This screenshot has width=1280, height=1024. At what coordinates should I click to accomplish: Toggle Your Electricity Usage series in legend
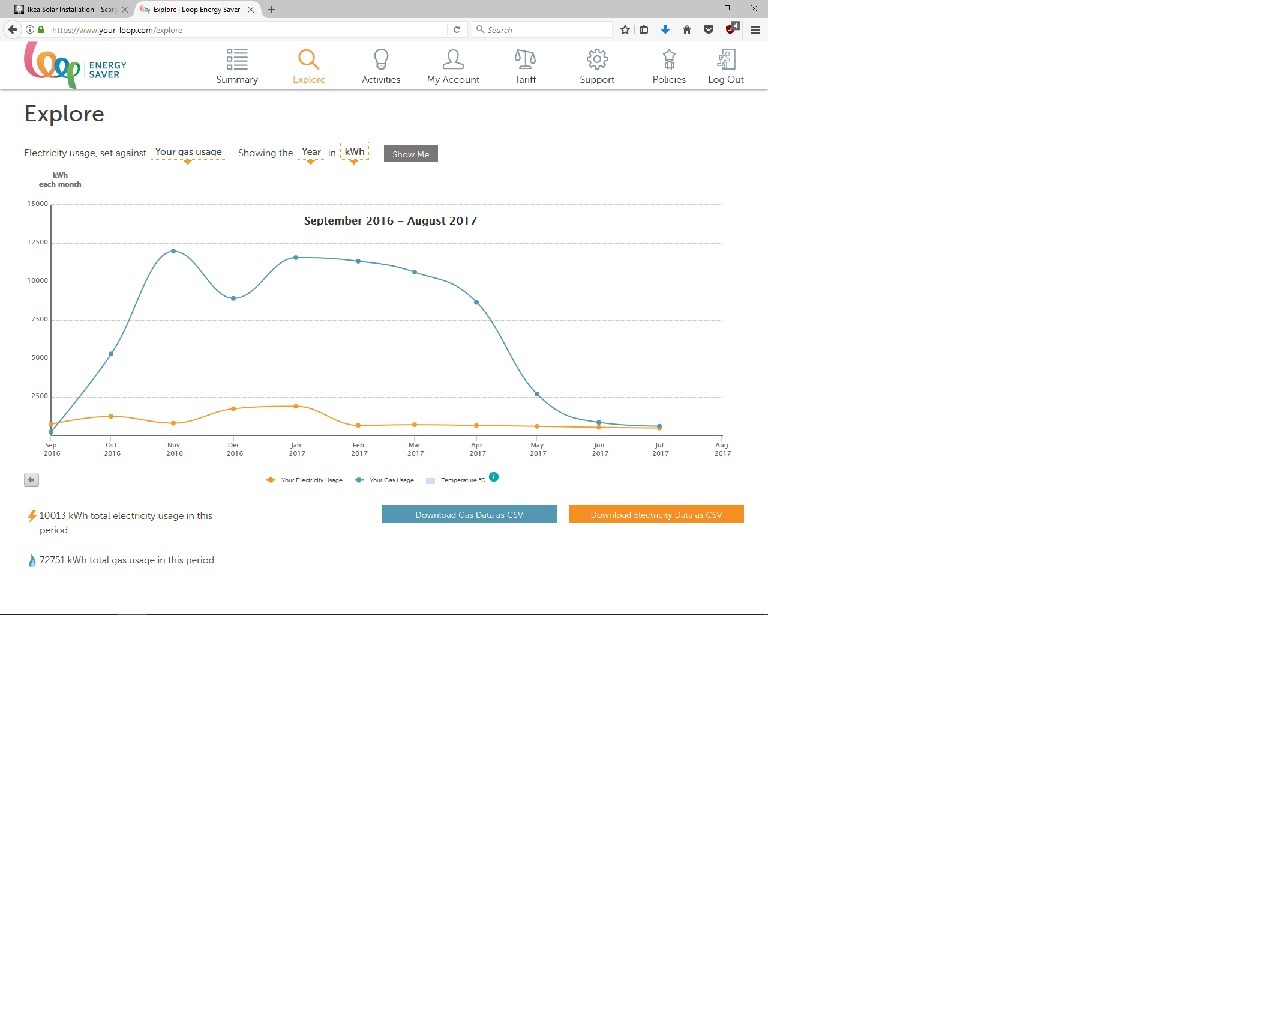point(304,480)
